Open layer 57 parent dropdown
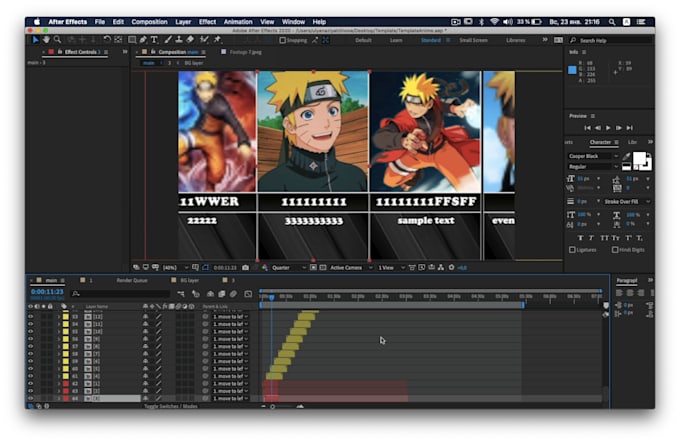Image resolution: width=680 pixels, height=442 pixels. click(x=230, y=346)
